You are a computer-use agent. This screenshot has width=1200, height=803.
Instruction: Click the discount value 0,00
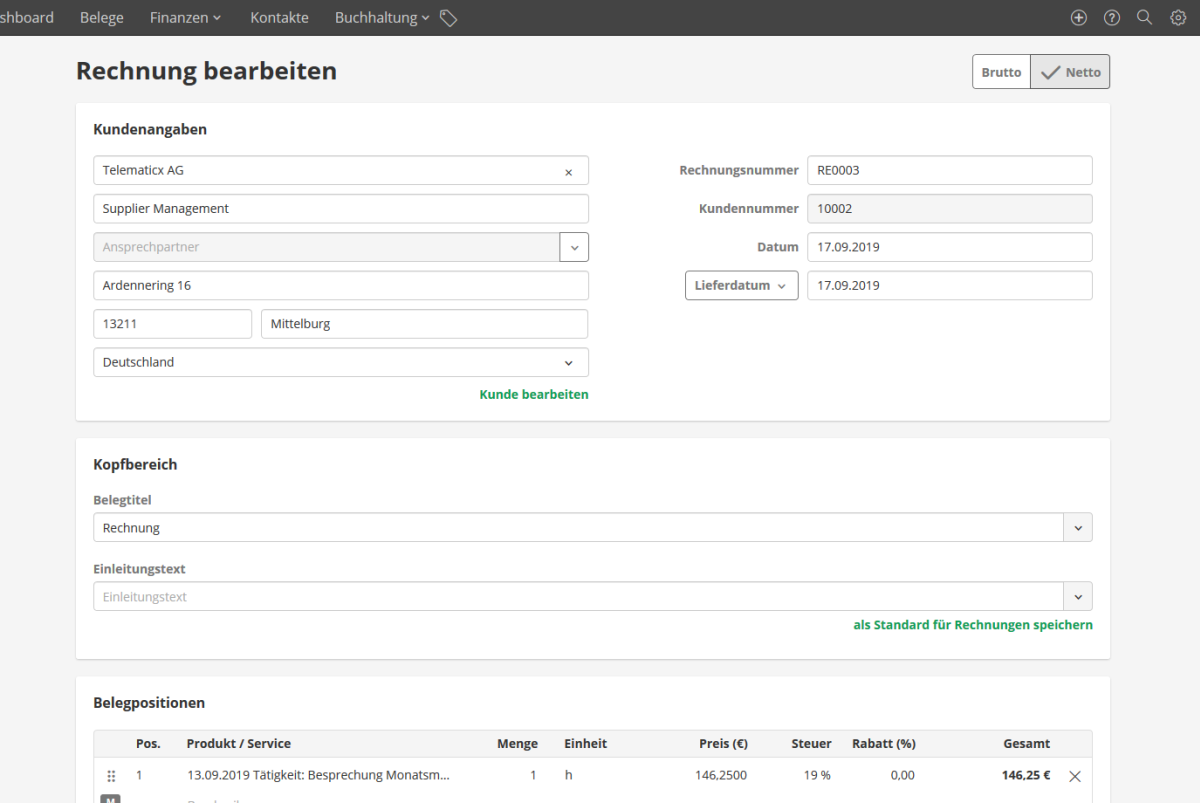click(901, 775)
